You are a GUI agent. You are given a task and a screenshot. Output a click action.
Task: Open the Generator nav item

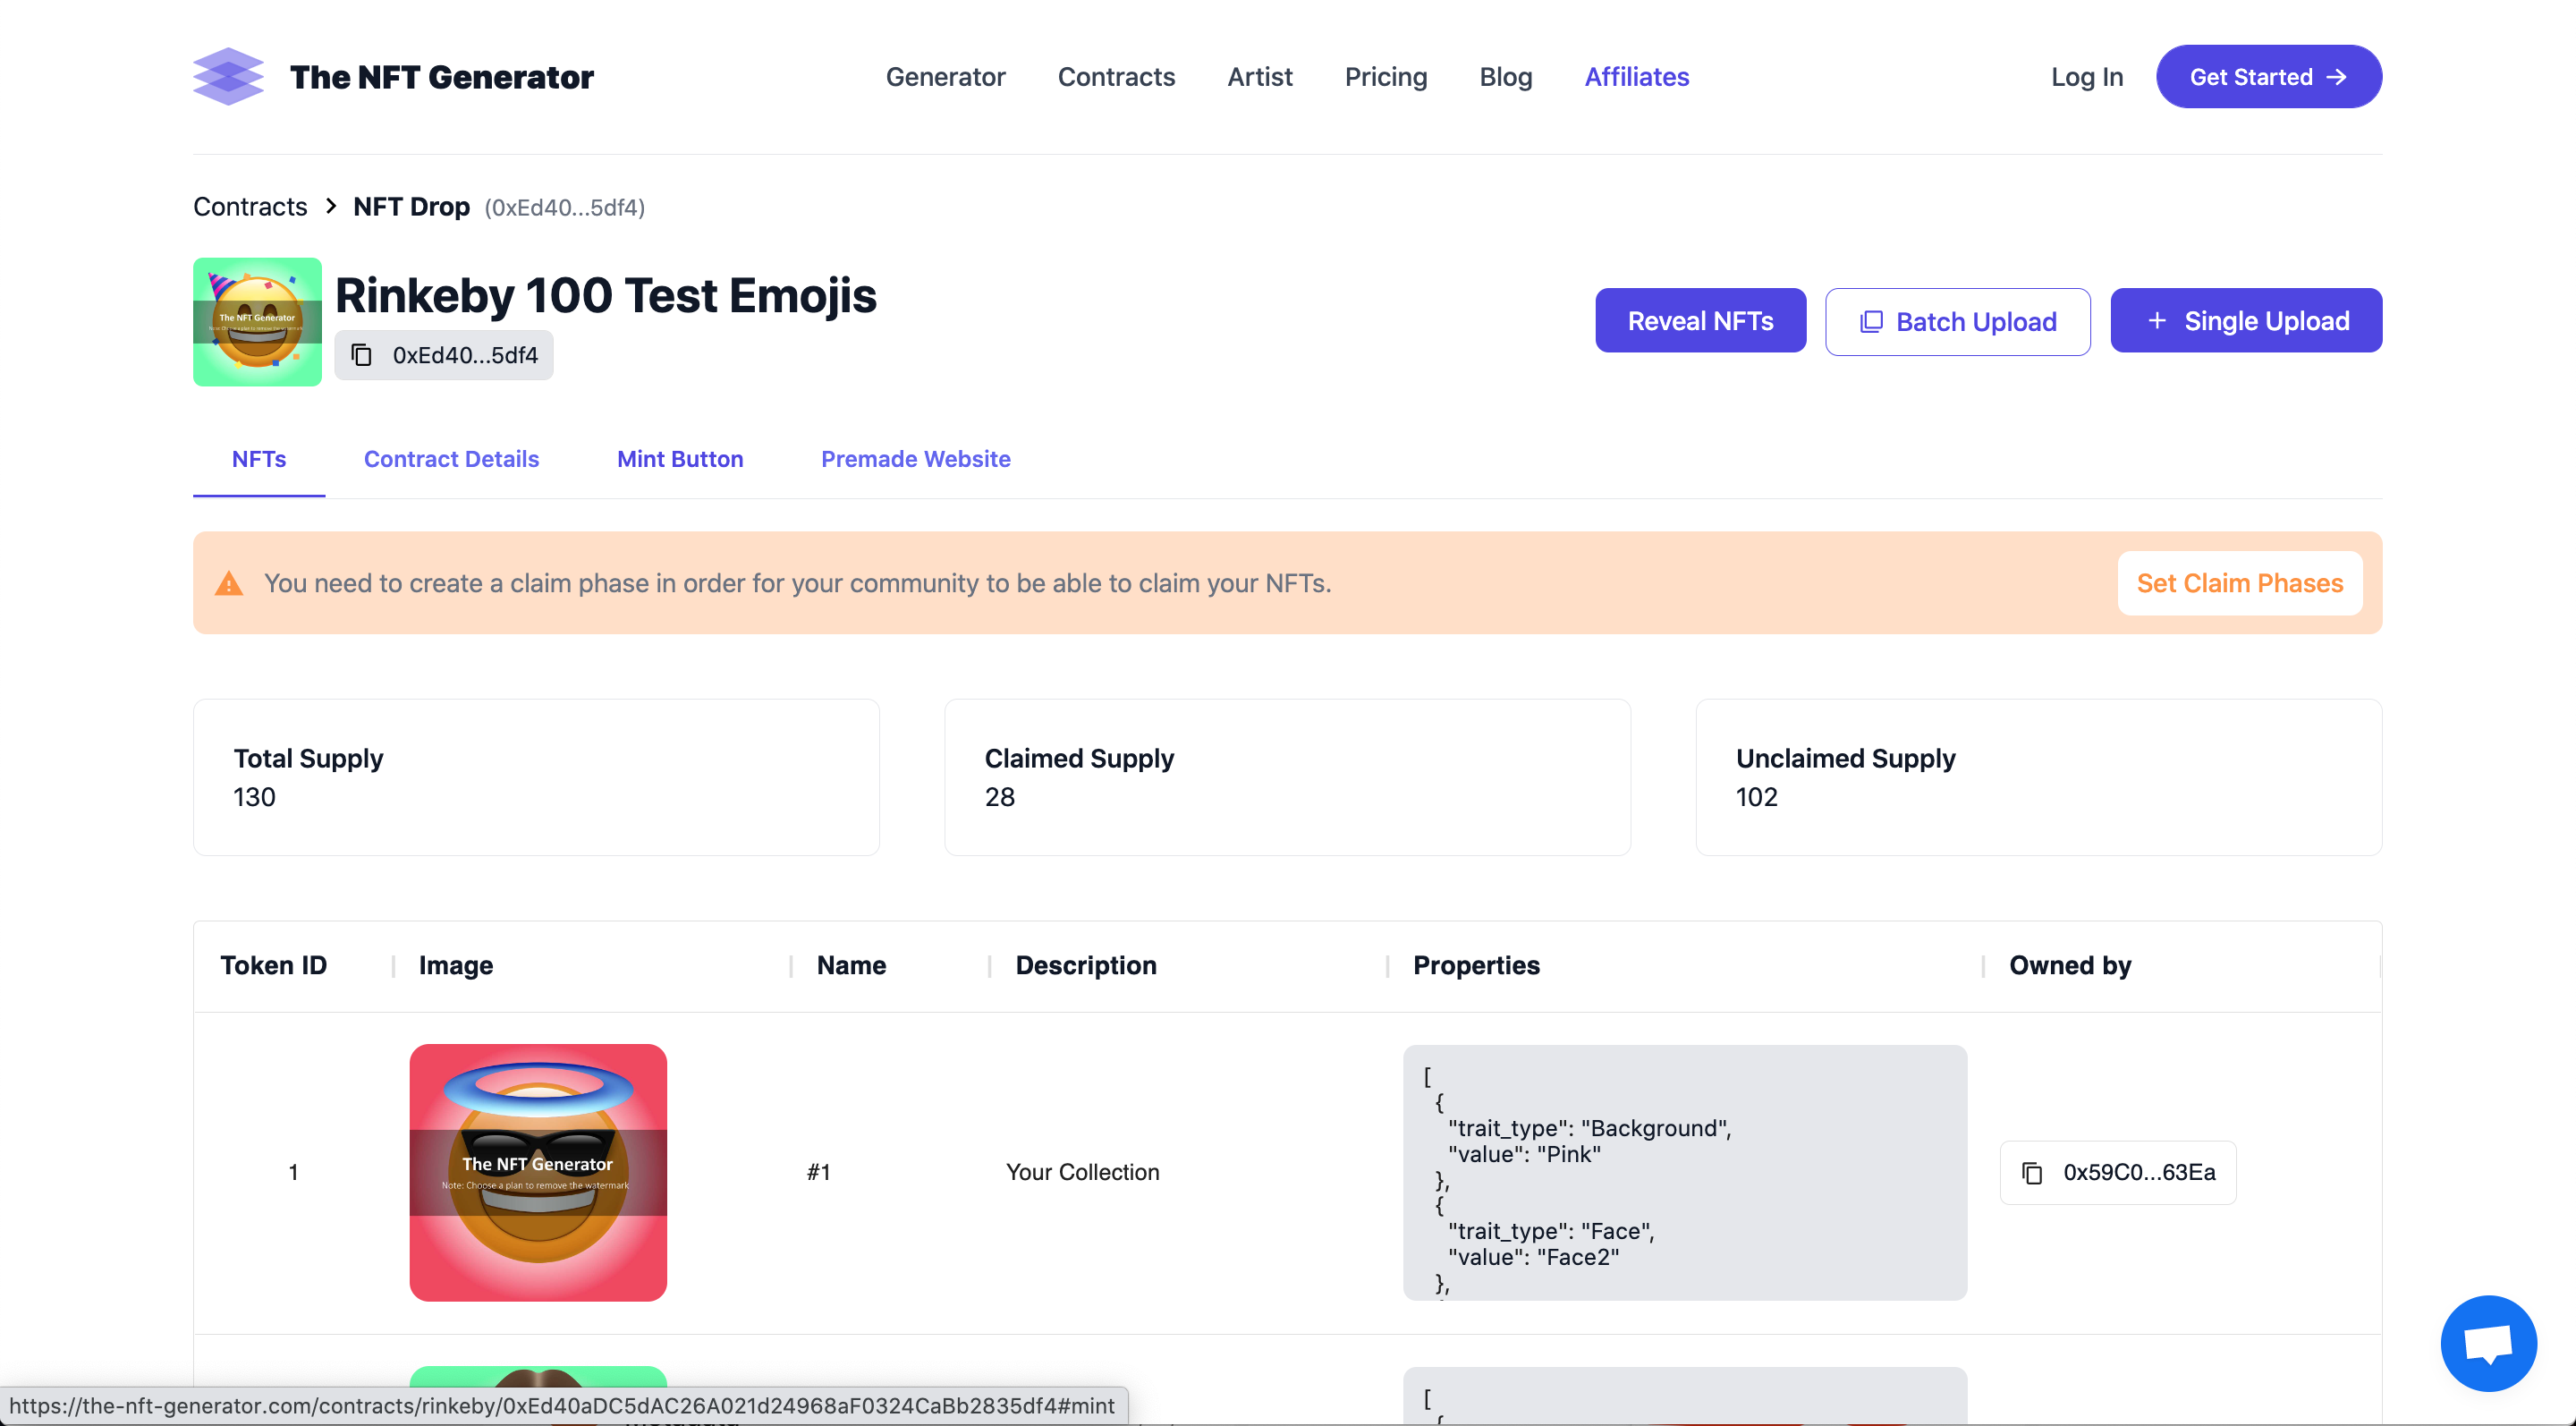(945, 77)
